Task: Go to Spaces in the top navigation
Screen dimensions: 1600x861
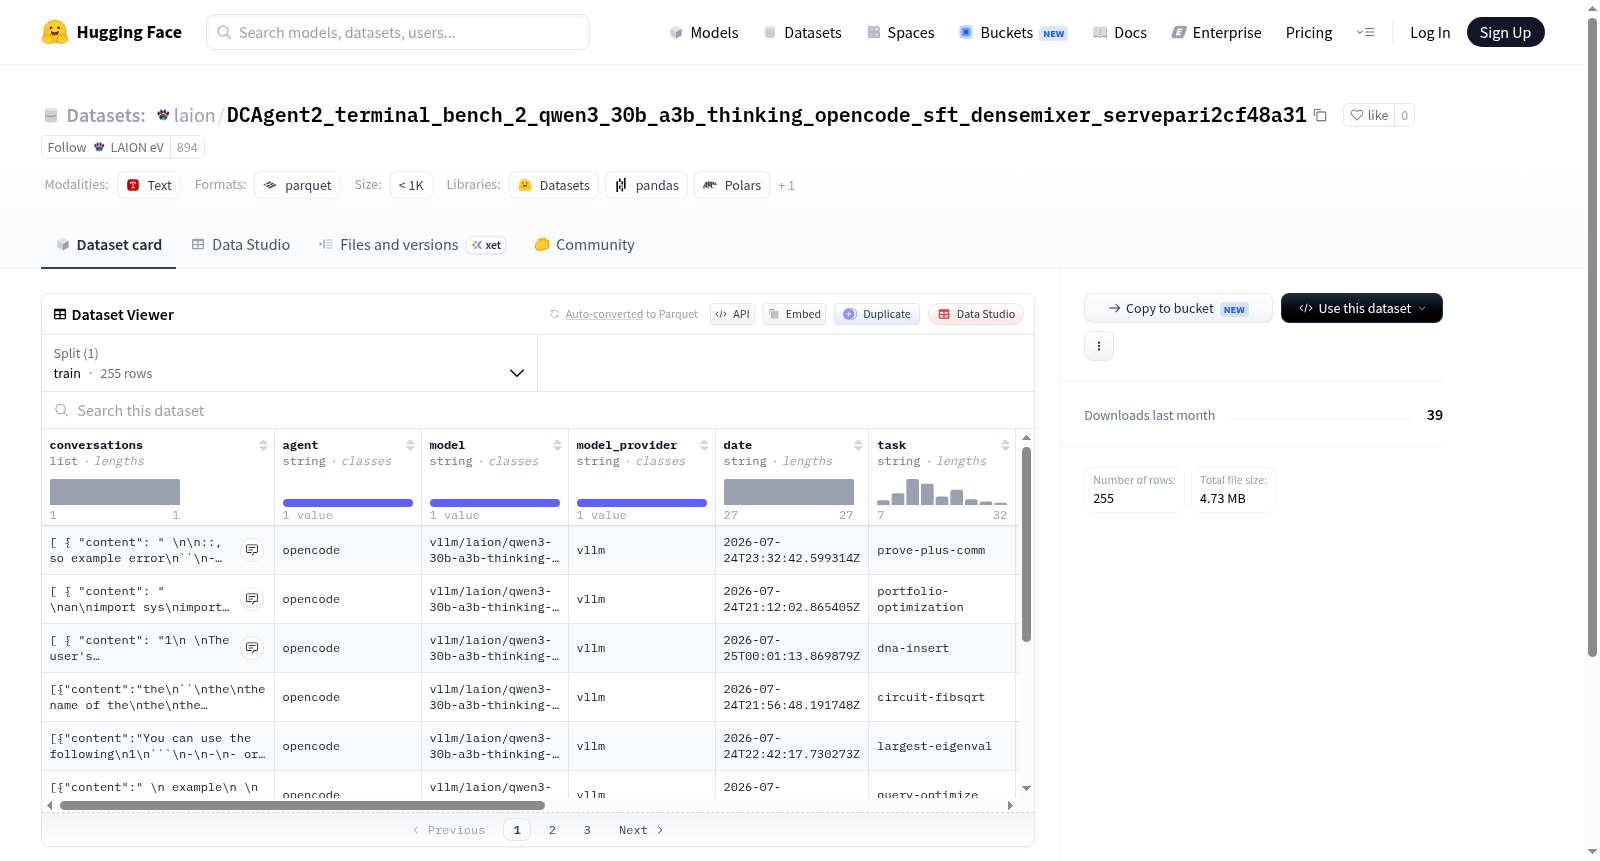Action: pyautogui.click(x=900, y=33)
